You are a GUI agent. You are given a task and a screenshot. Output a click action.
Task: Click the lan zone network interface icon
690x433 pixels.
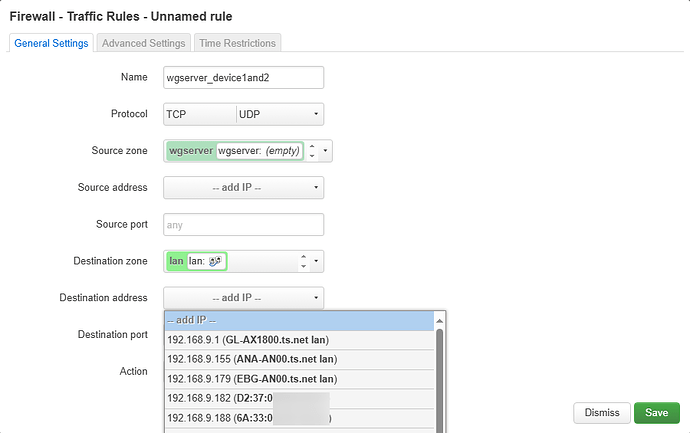pos(215,261)
